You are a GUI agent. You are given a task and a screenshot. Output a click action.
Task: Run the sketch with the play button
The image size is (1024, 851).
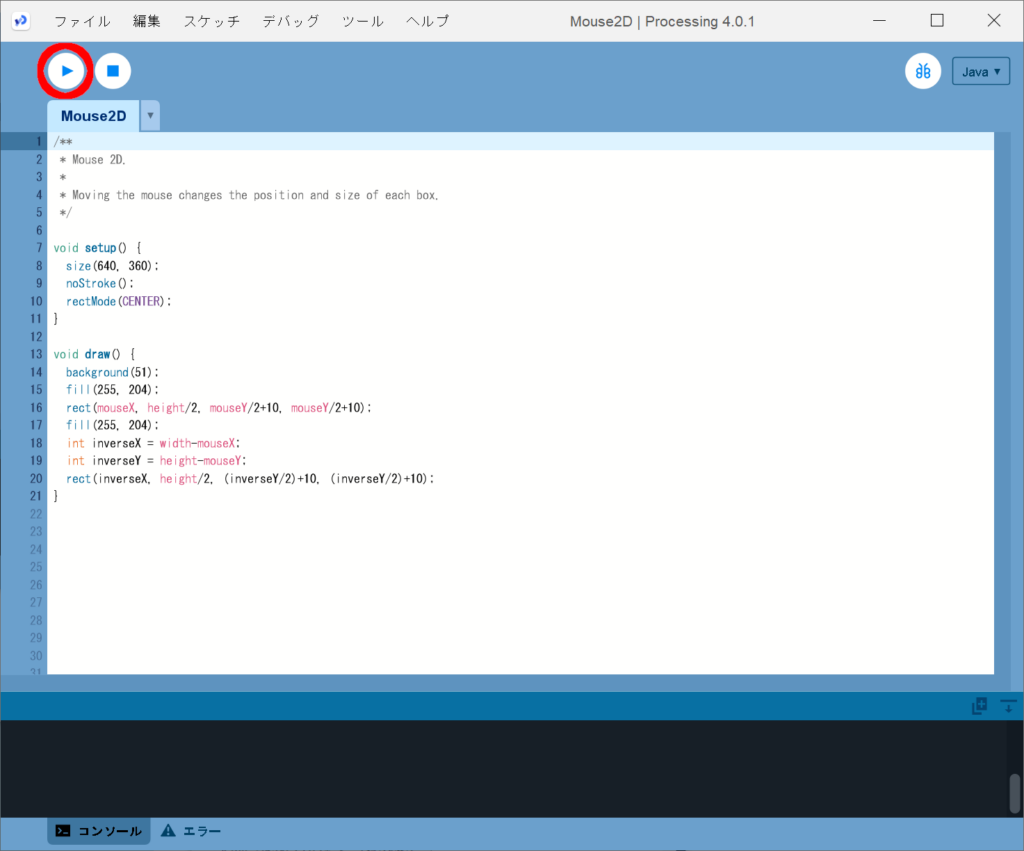click(x=66, y=71)
